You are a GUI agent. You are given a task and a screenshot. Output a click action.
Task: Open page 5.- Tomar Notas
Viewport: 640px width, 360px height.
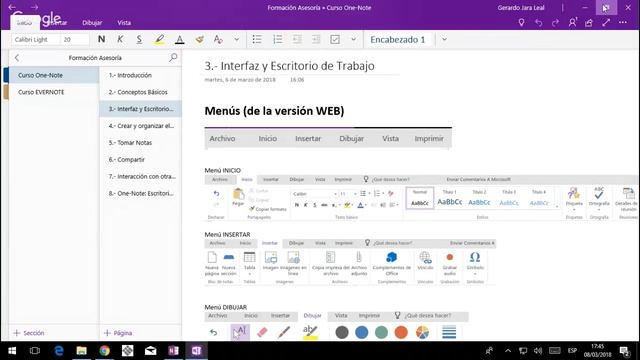140,143
